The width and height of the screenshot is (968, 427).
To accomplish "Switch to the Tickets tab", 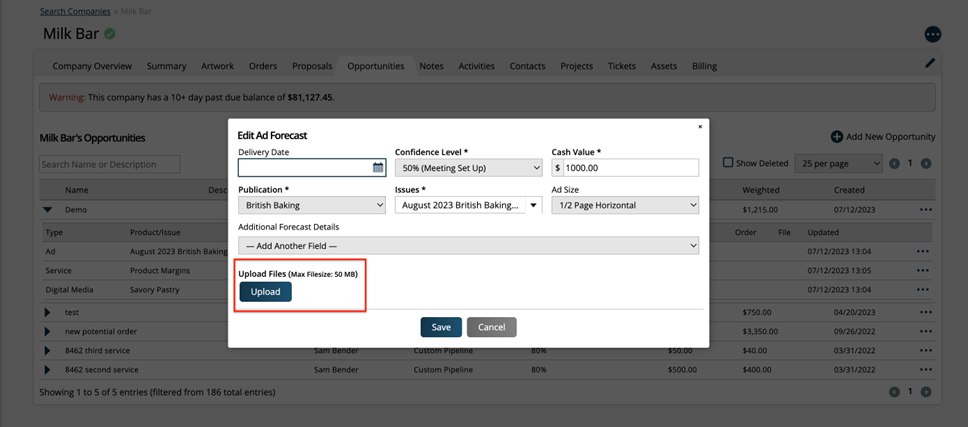I will coord(622,66).
